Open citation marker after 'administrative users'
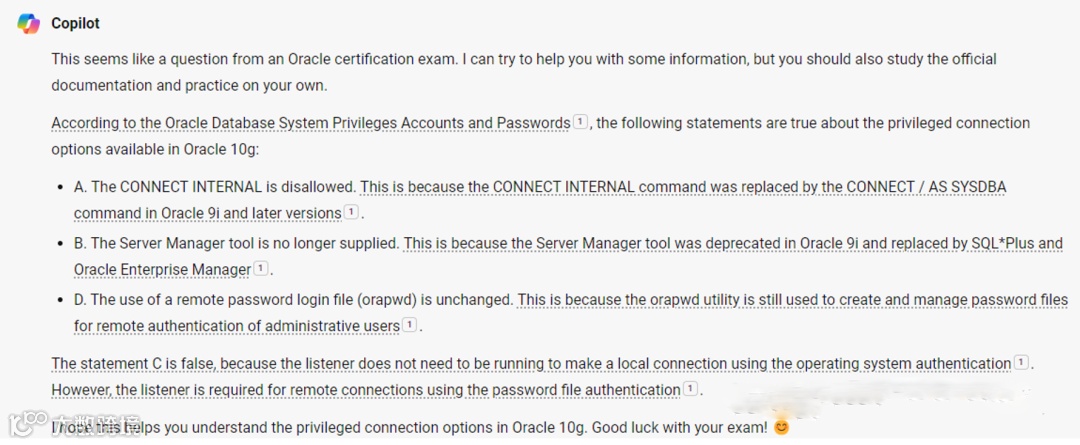This screenshot has width=1080, height=445. 409,324
